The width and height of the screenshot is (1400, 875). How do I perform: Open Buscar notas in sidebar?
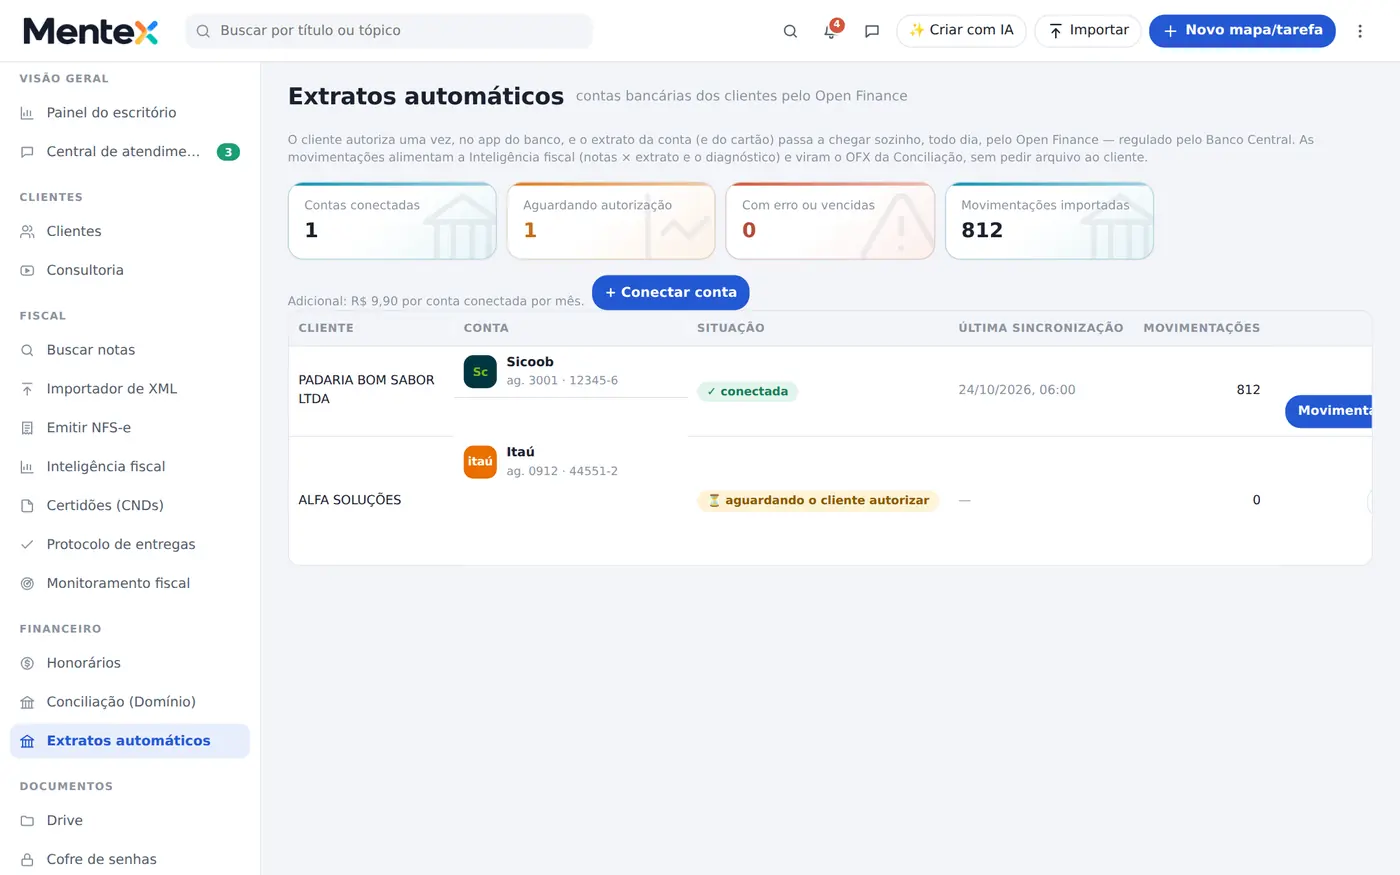point(130,350)
